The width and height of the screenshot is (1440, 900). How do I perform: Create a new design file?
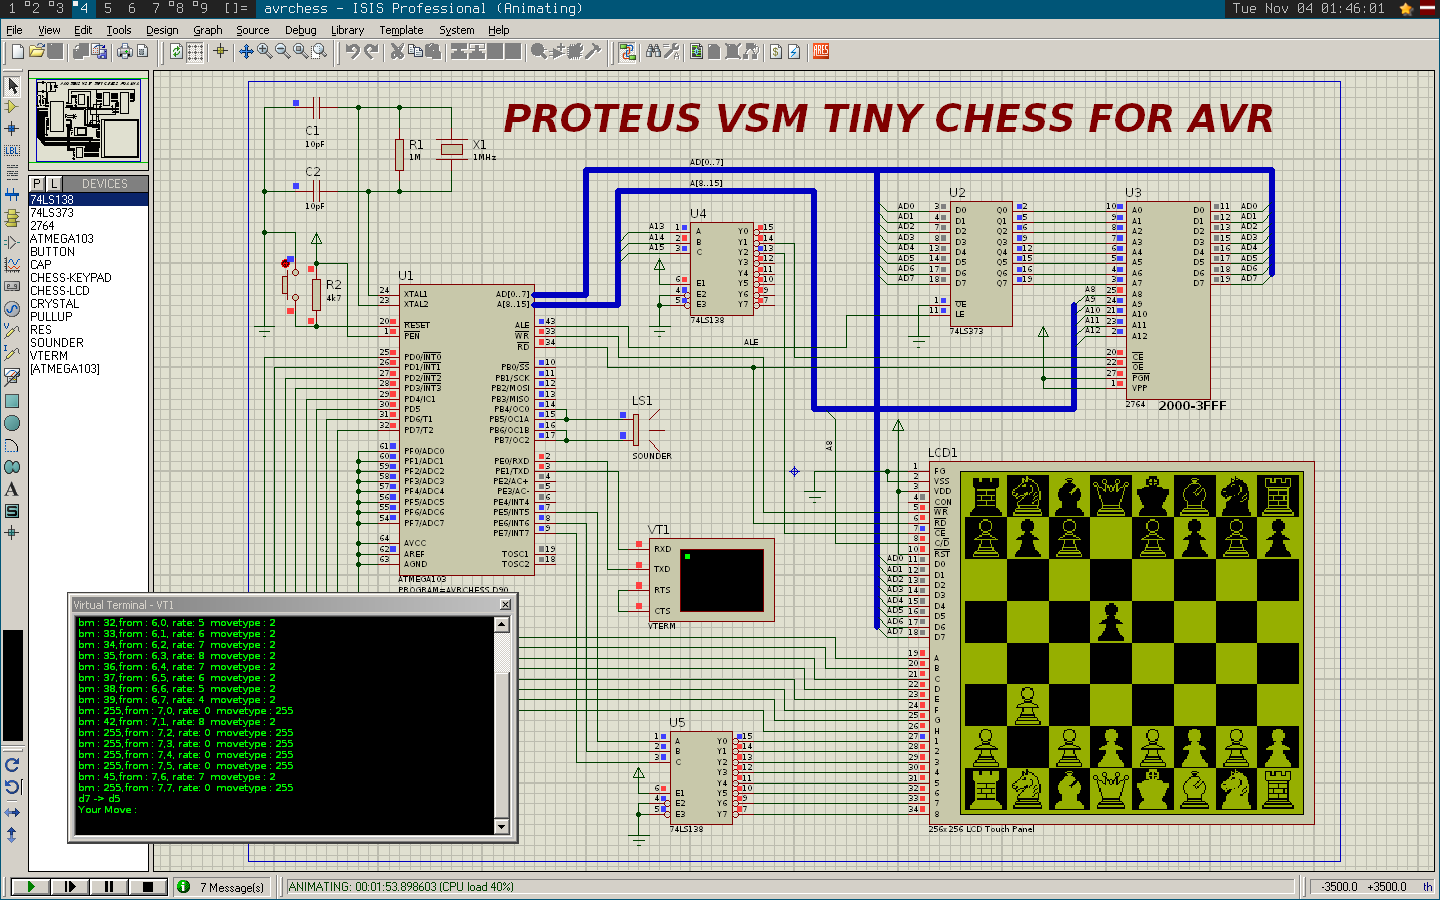(18, 51)
